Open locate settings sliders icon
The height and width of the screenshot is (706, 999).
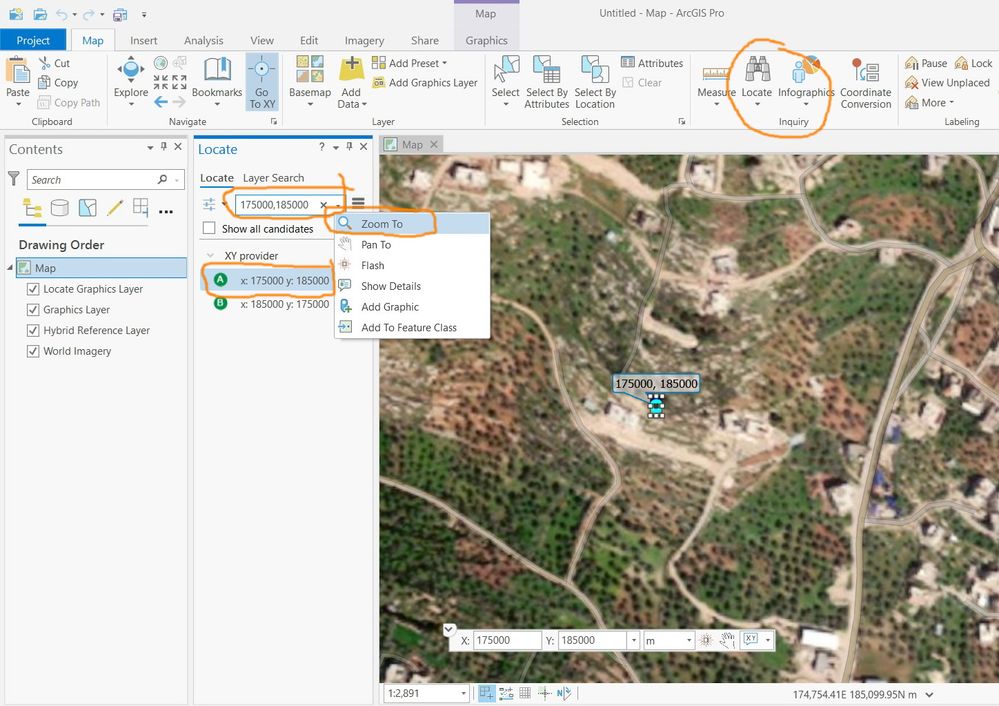click(x=209, y=205)
